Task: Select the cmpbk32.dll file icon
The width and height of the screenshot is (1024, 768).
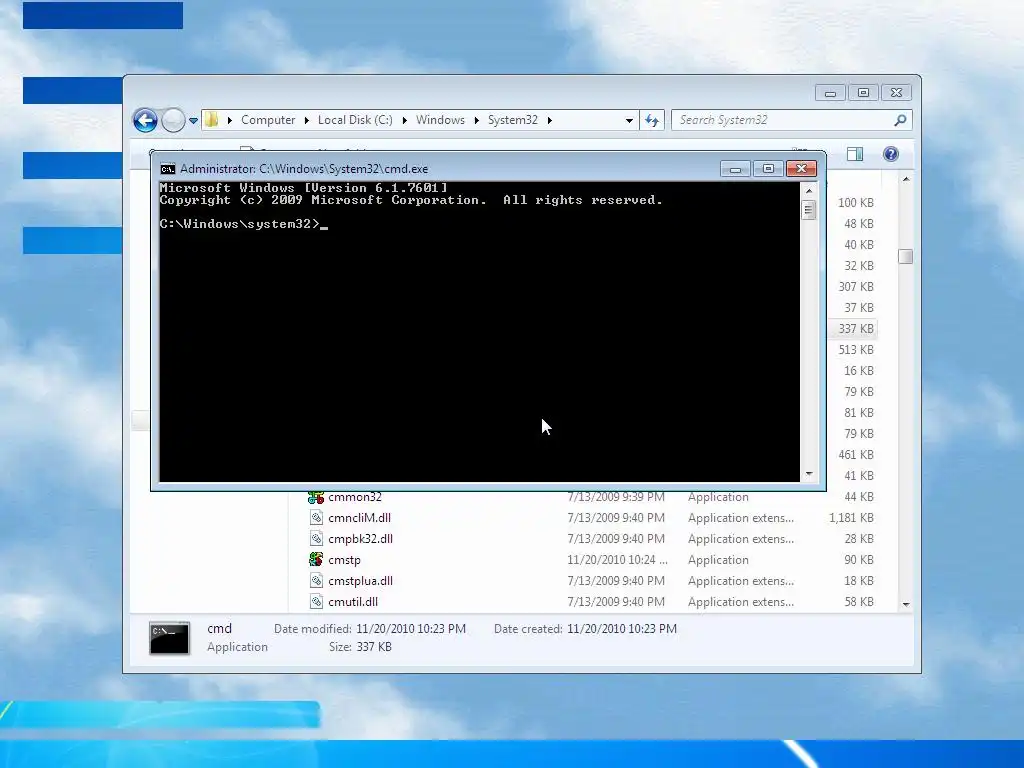Action: click(x=316, y=539)
